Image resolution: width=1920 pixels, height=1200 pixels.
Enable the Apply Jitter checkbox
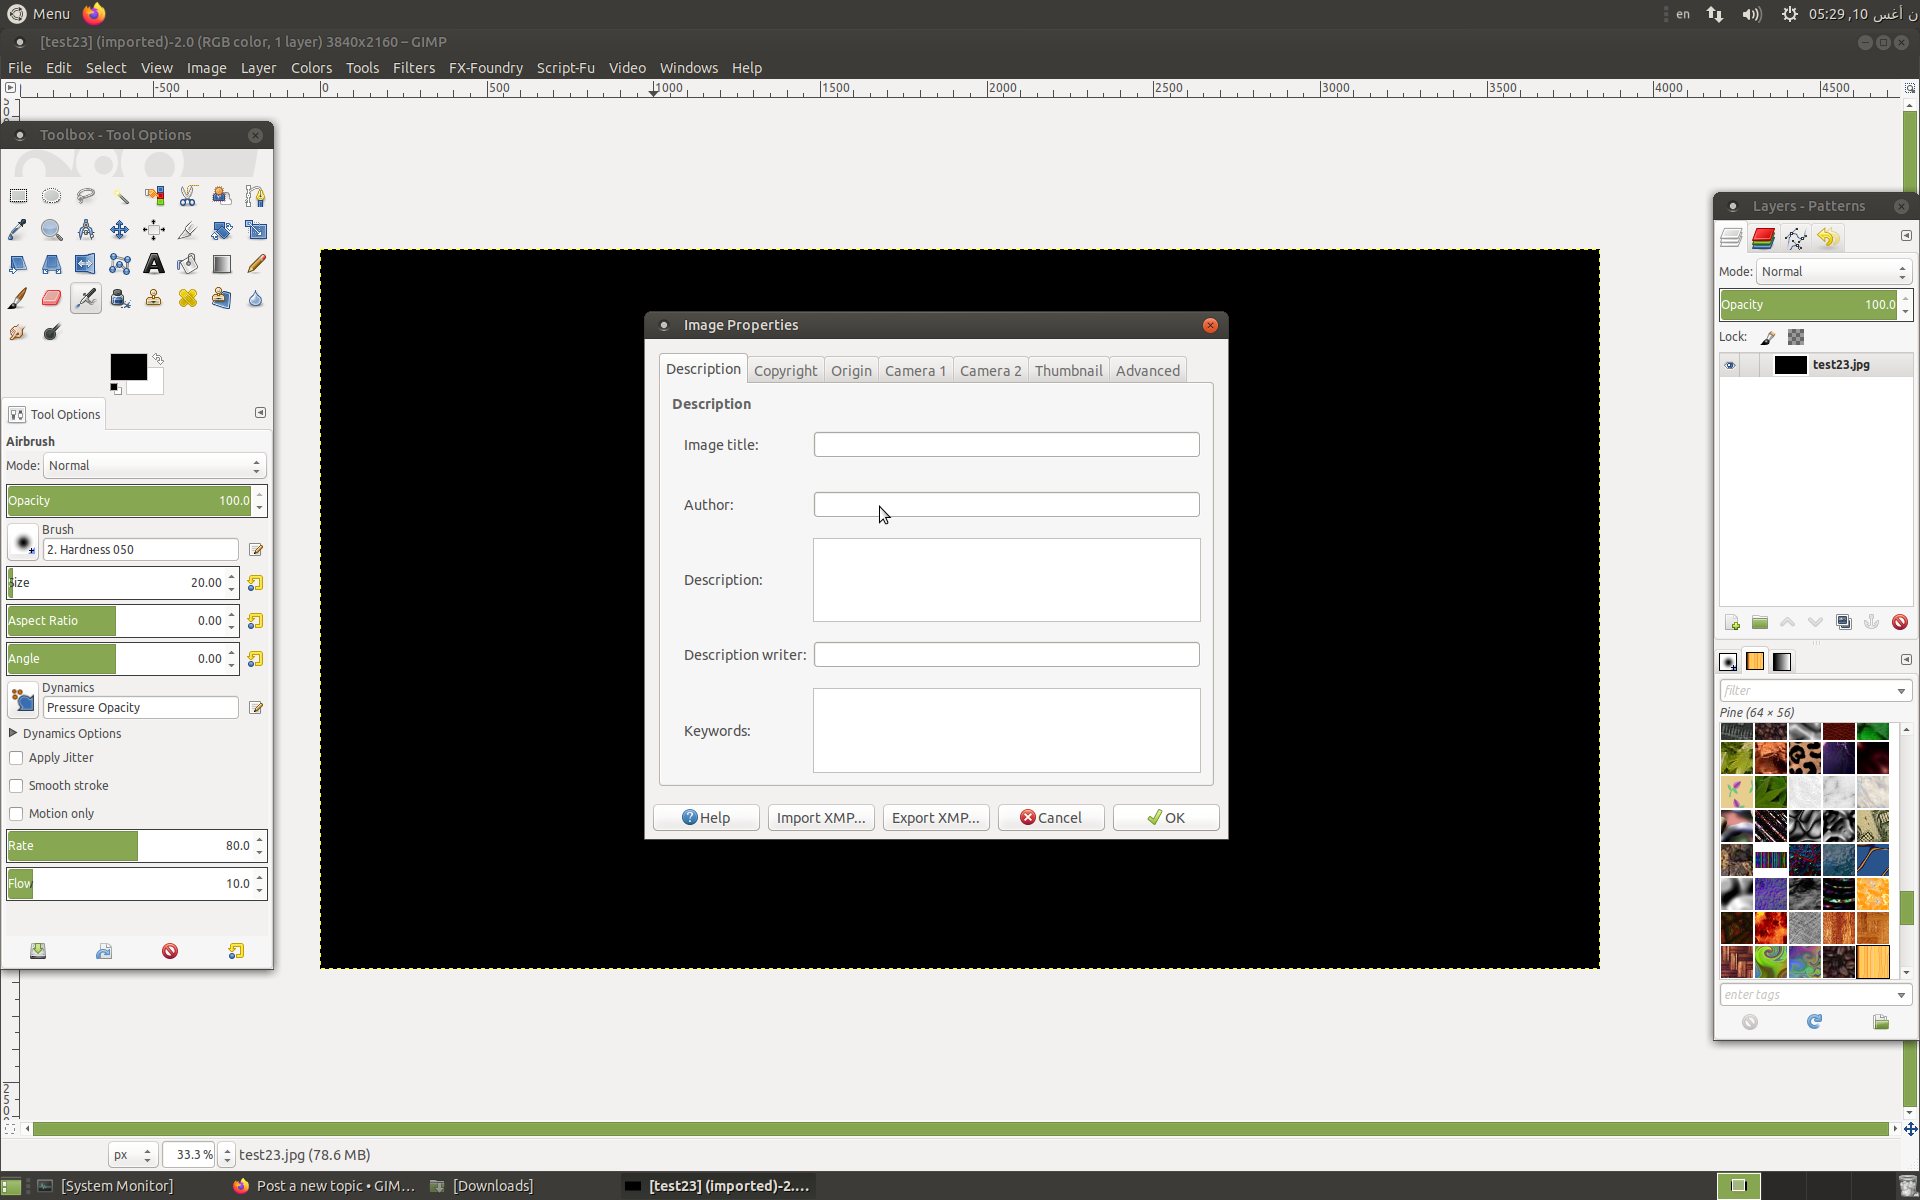[x=16, y=758]
